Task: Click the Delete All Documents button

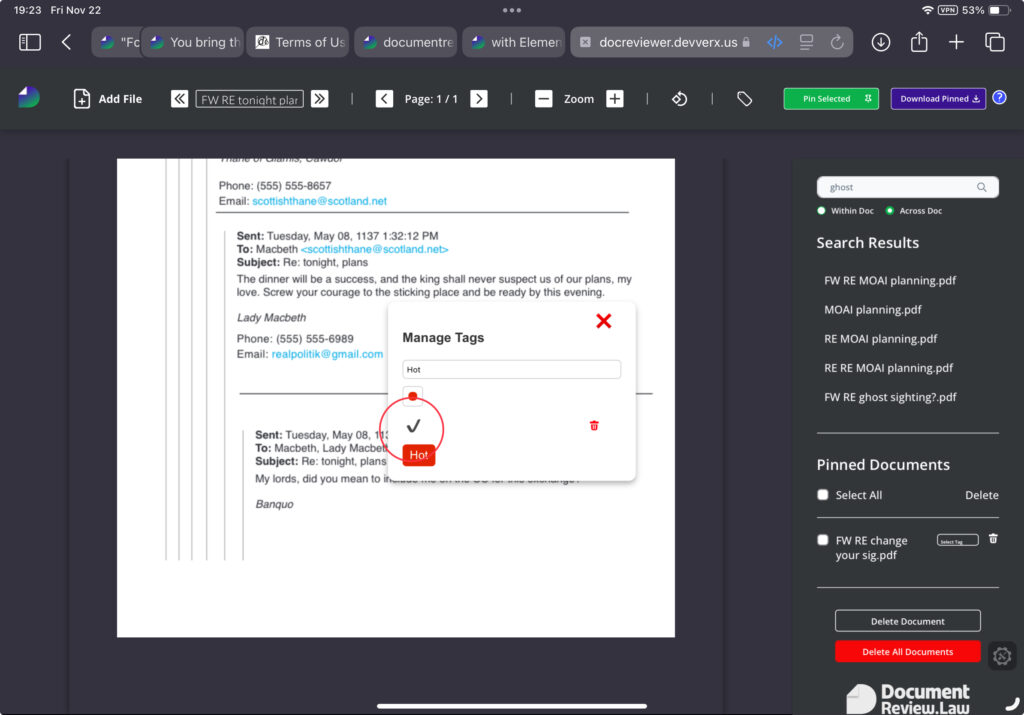Action: (x=907, y=652)
